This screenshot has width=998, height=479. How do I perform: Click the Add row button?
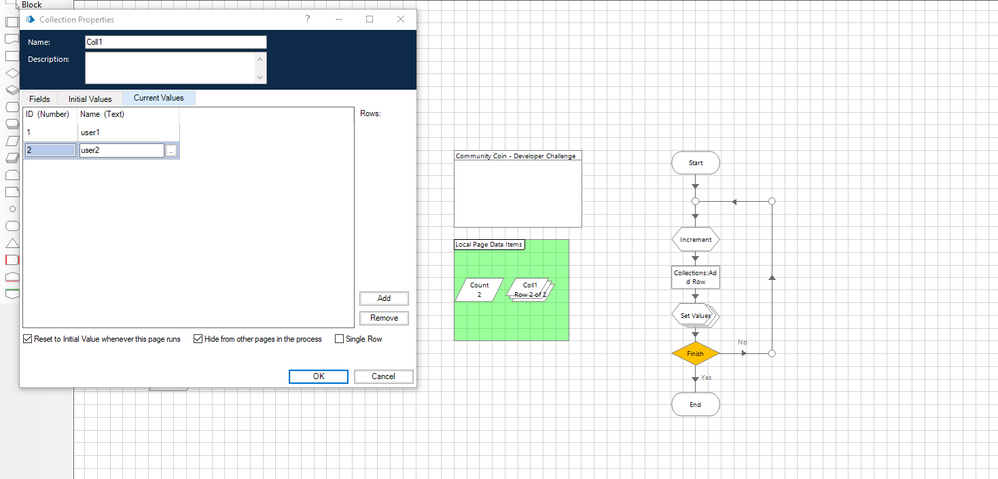(384, 298)
